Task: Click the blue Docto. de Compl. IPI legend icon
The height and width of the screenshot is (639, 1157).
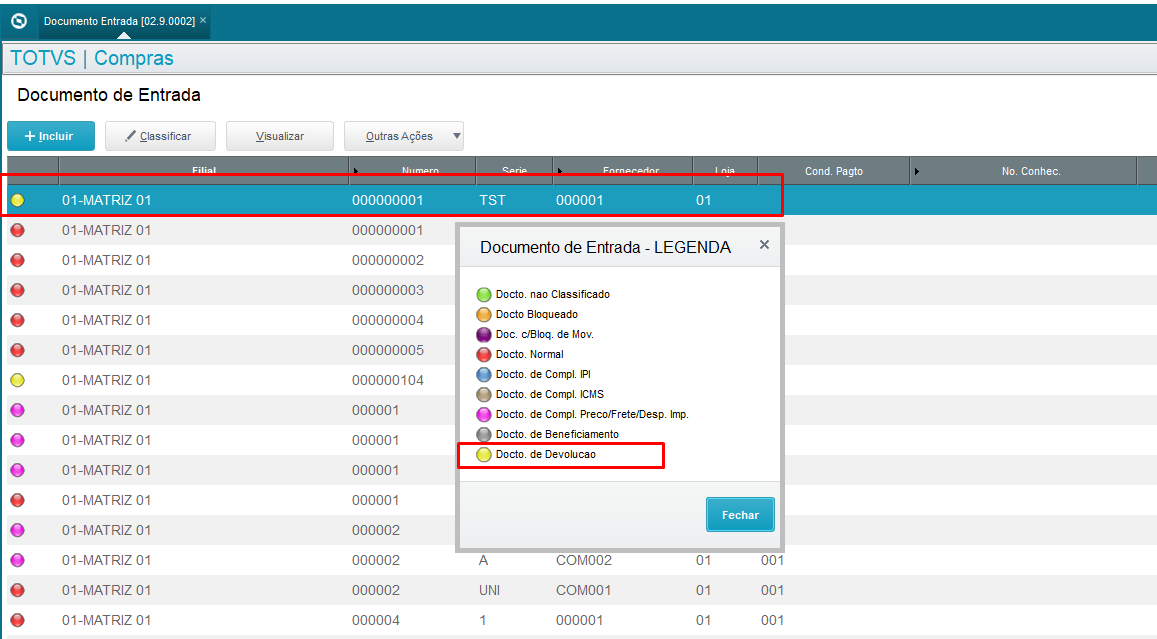Action: (483, 374)
